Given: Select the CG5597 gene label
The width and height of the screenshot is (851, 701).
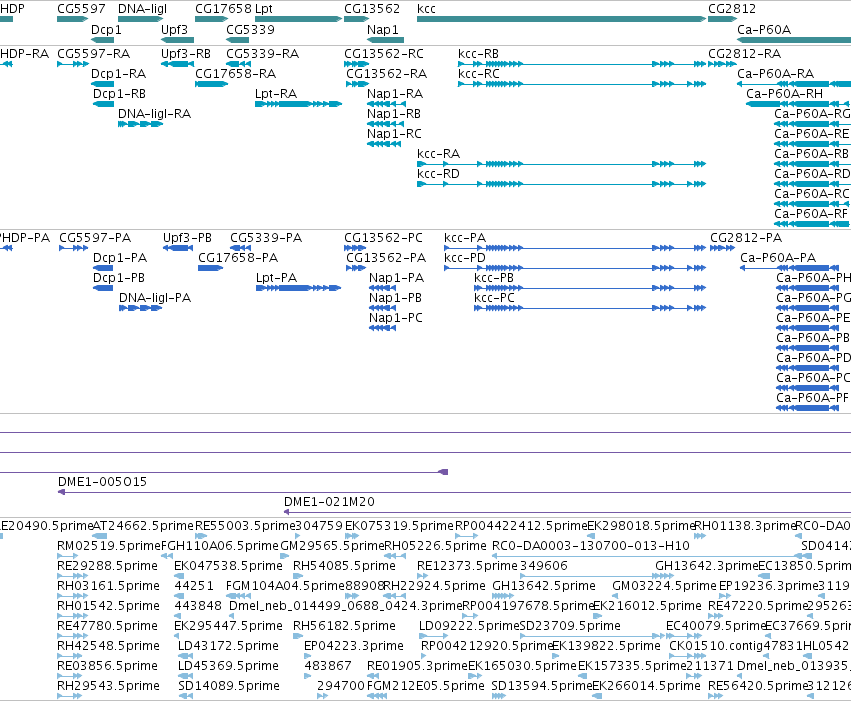Looking at the screenshot, I should pyautogui.click(x=81, y=9).
